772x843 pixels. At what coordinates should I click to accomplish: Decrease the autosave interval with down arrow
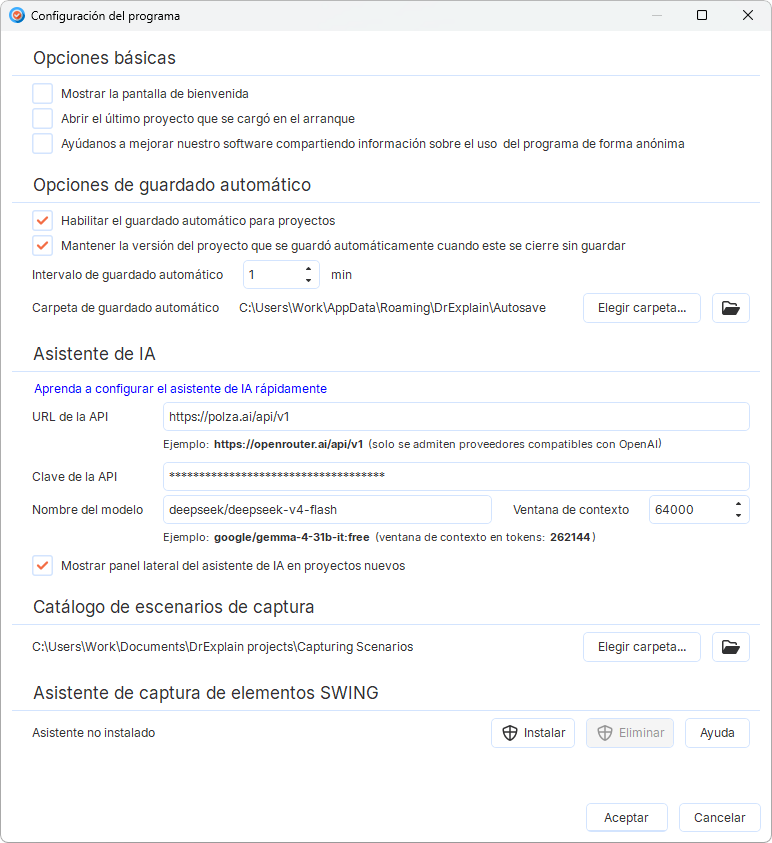click(309, 280)
